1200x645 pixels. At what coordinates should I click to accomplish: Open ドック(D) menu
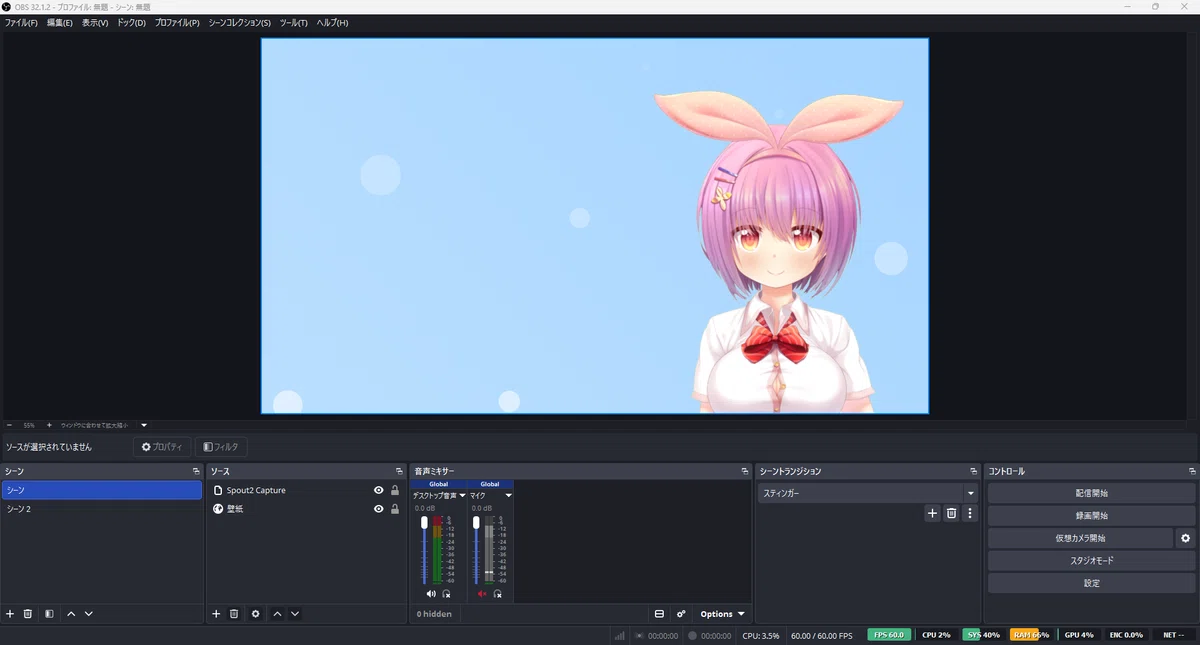coord(131,22)
